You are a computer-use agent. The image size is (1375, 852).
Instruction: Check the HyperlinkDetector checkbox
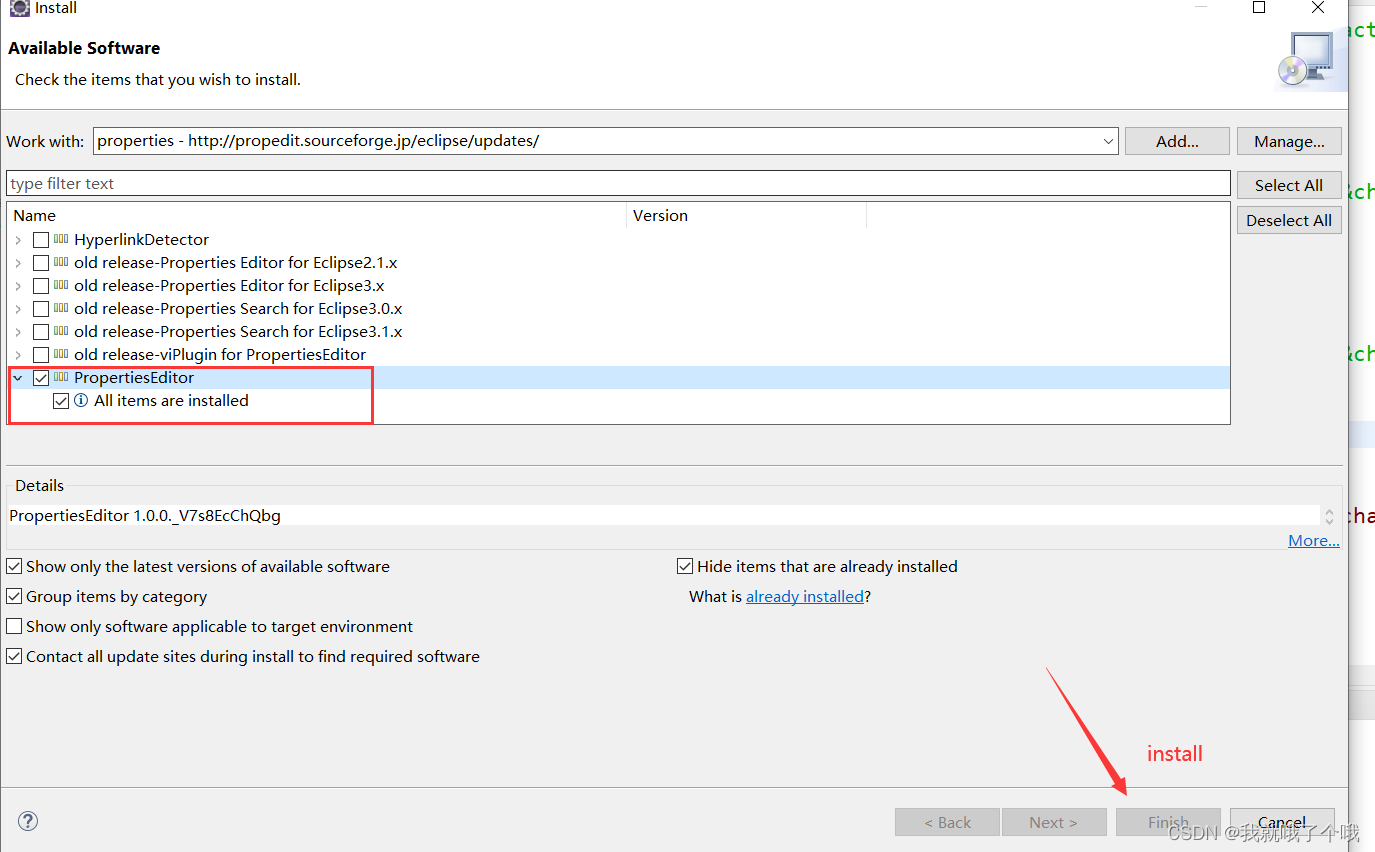pyautogui.click(x=41, y=240)
